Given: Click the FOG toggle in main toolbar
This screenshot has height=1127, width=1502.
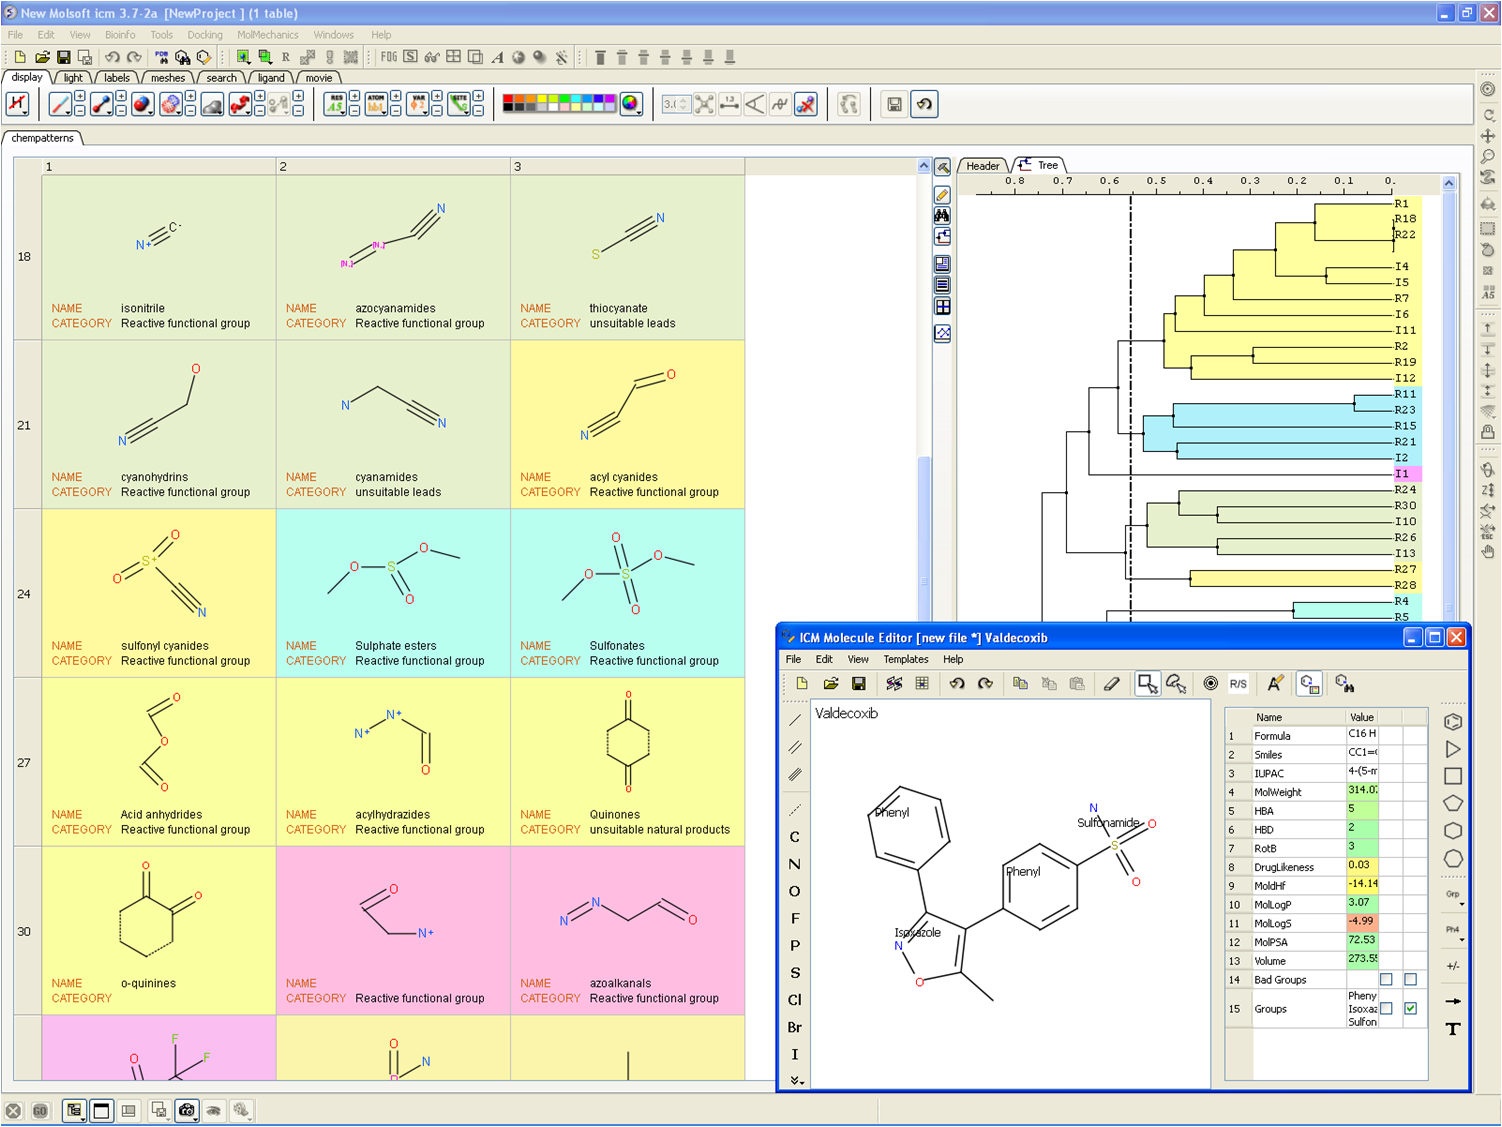Looking at the screenshot, I should point(389,57).
